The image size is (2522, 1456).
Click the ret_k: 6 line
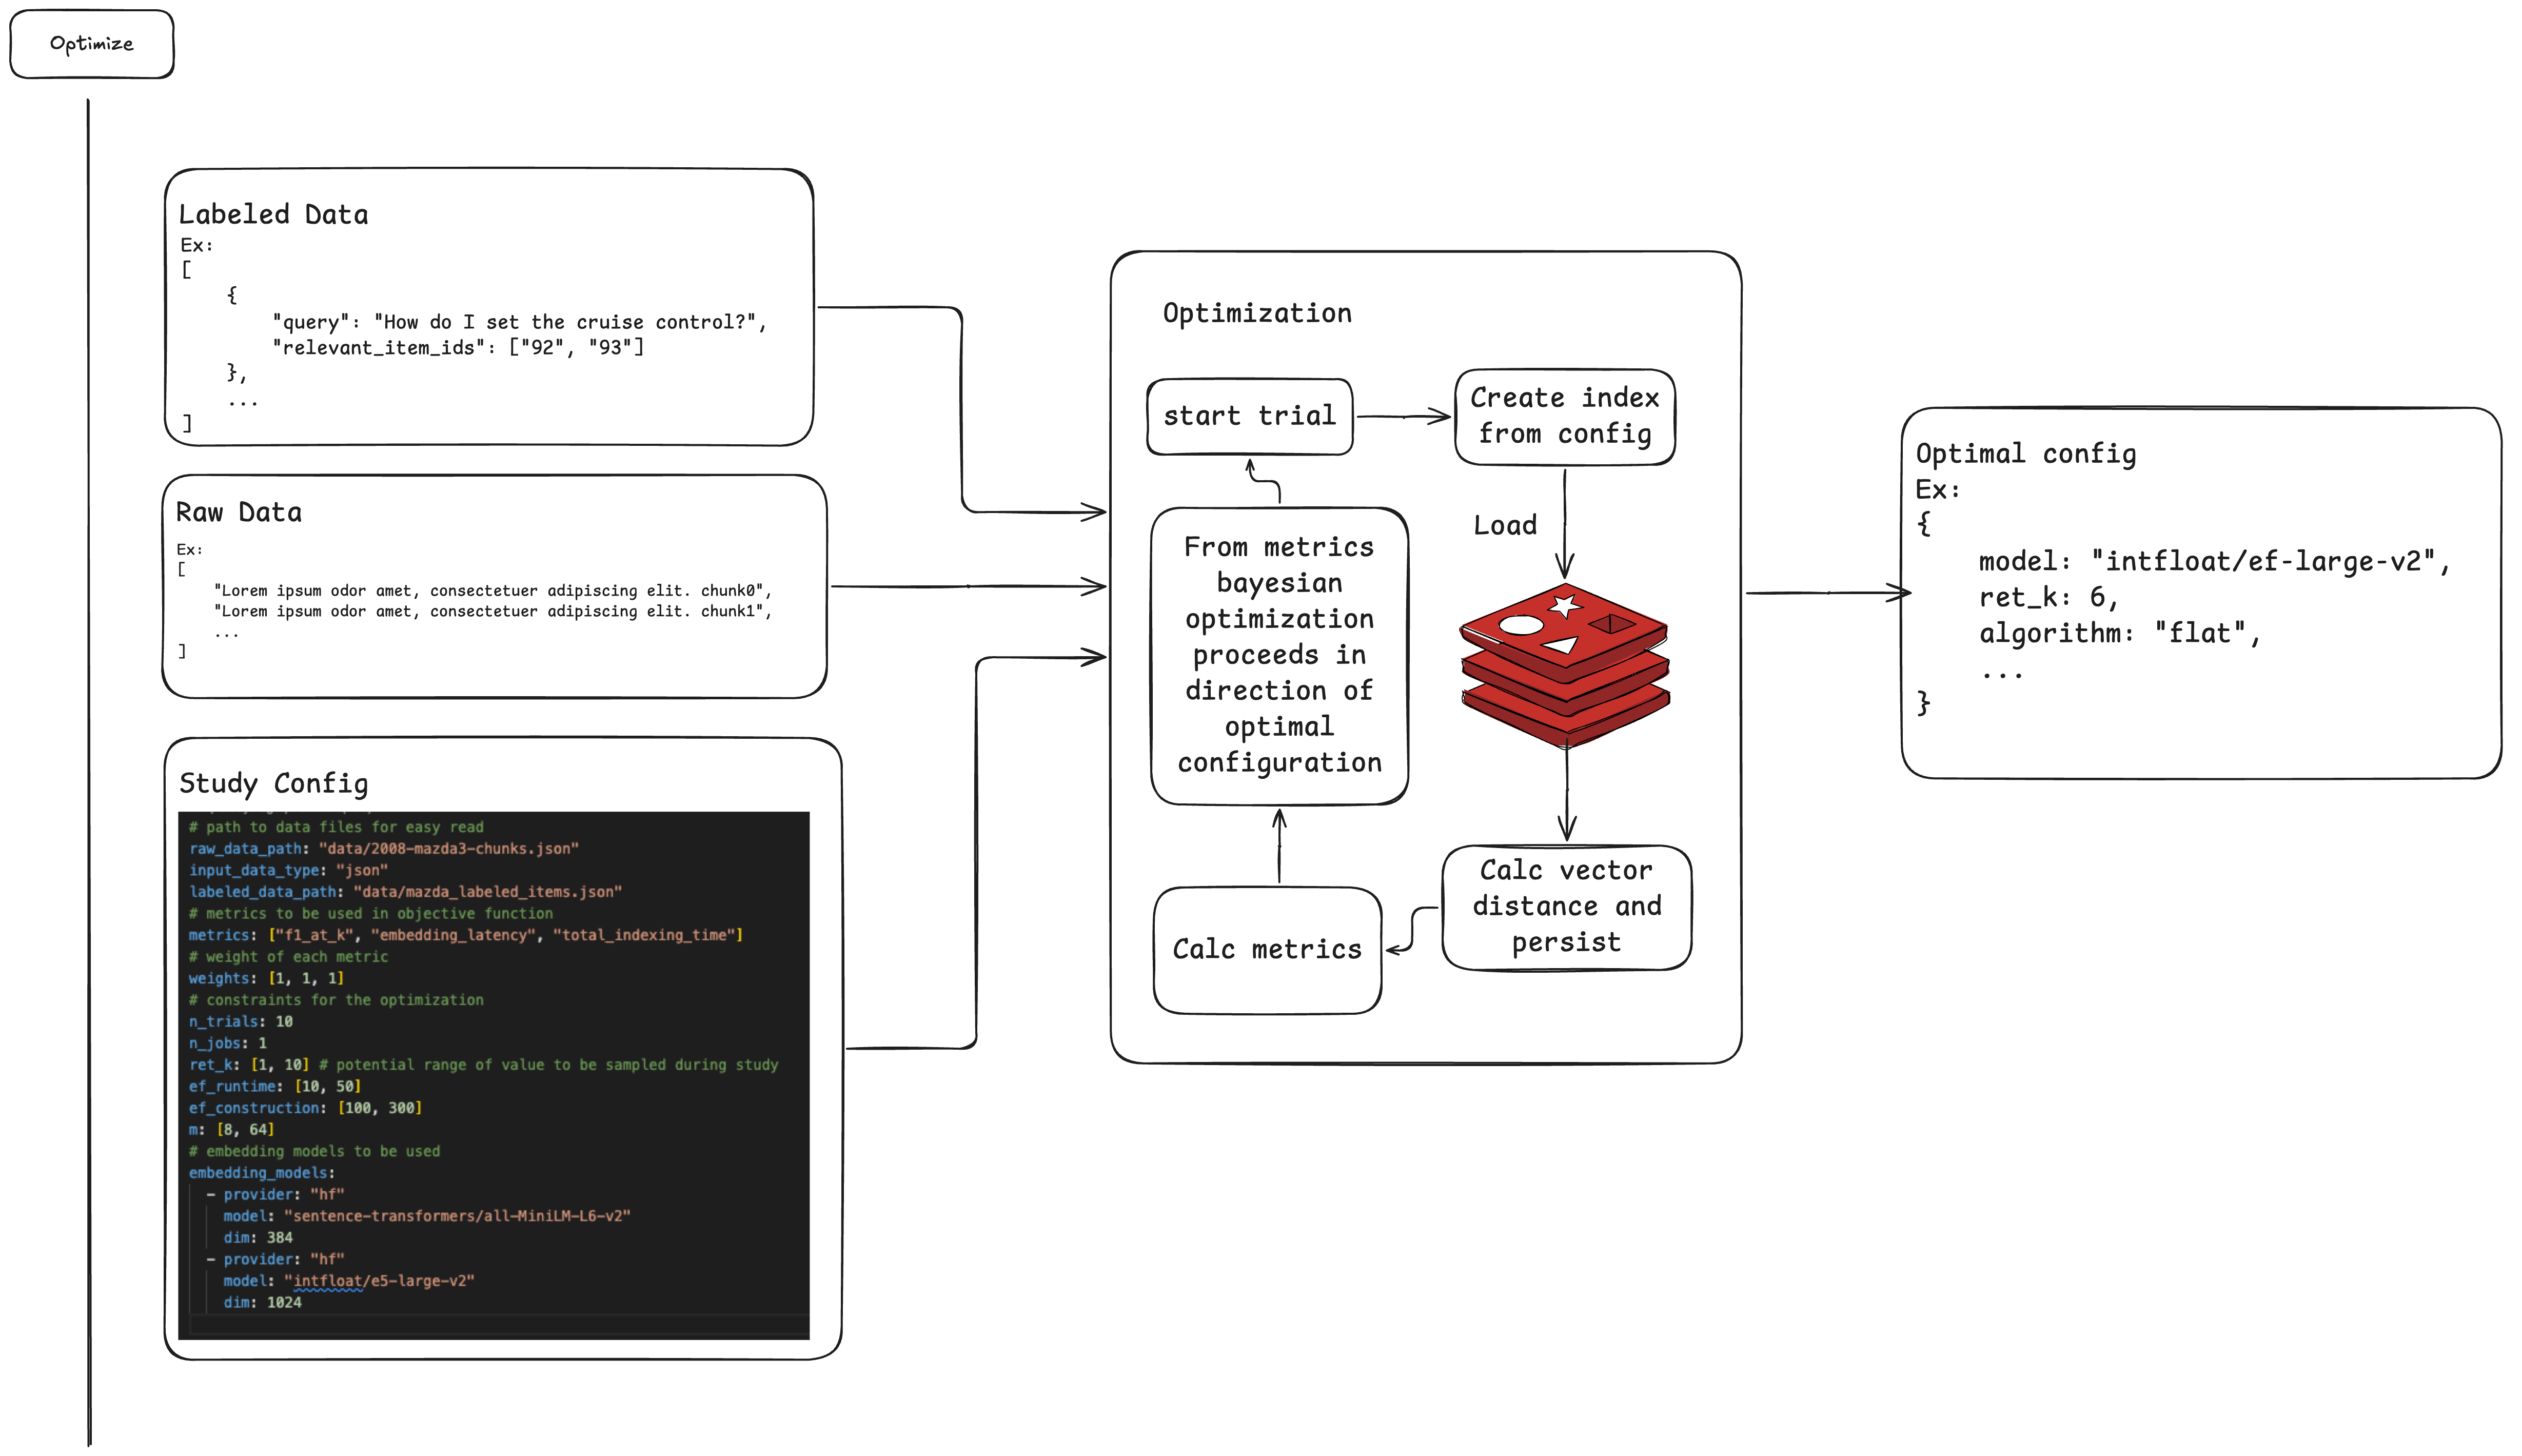(2048, 598)
